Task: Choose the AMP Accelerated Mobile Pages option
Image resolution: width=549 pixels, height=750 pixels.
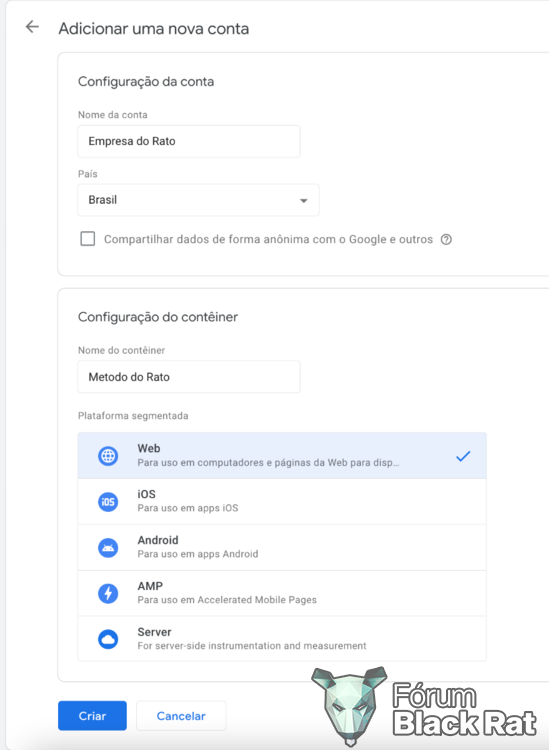Action: click(282, 594)
